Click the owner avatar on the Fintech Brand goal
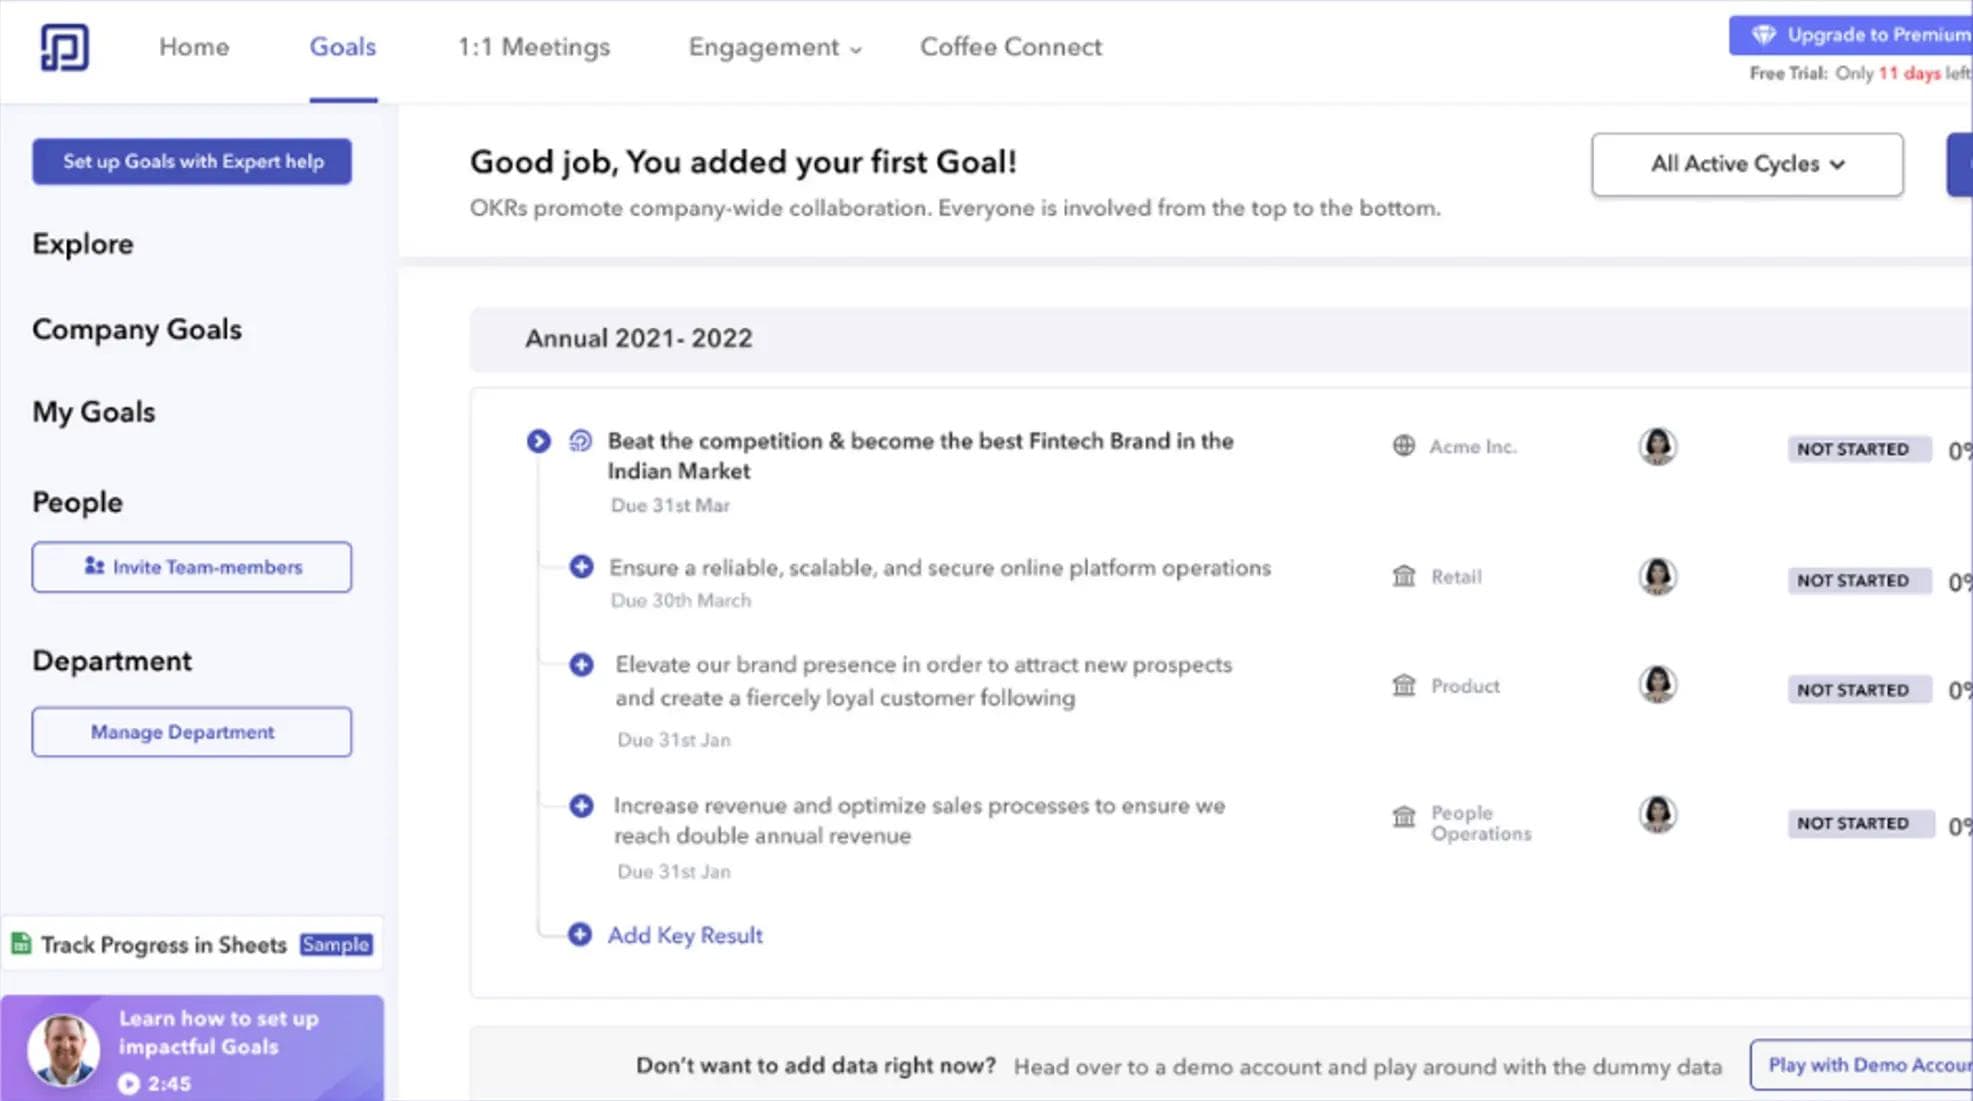1973x1101 pixels. 1656,447
